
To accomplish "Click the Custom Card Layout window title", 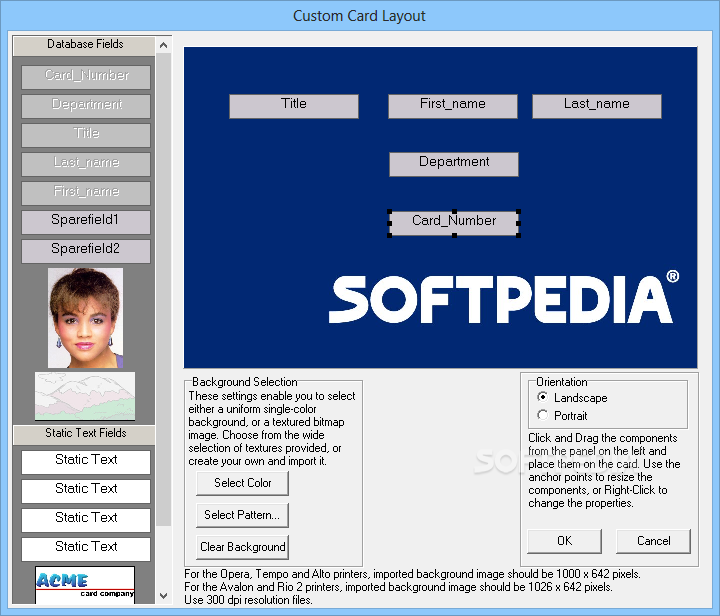I will [x=359, y=16].
